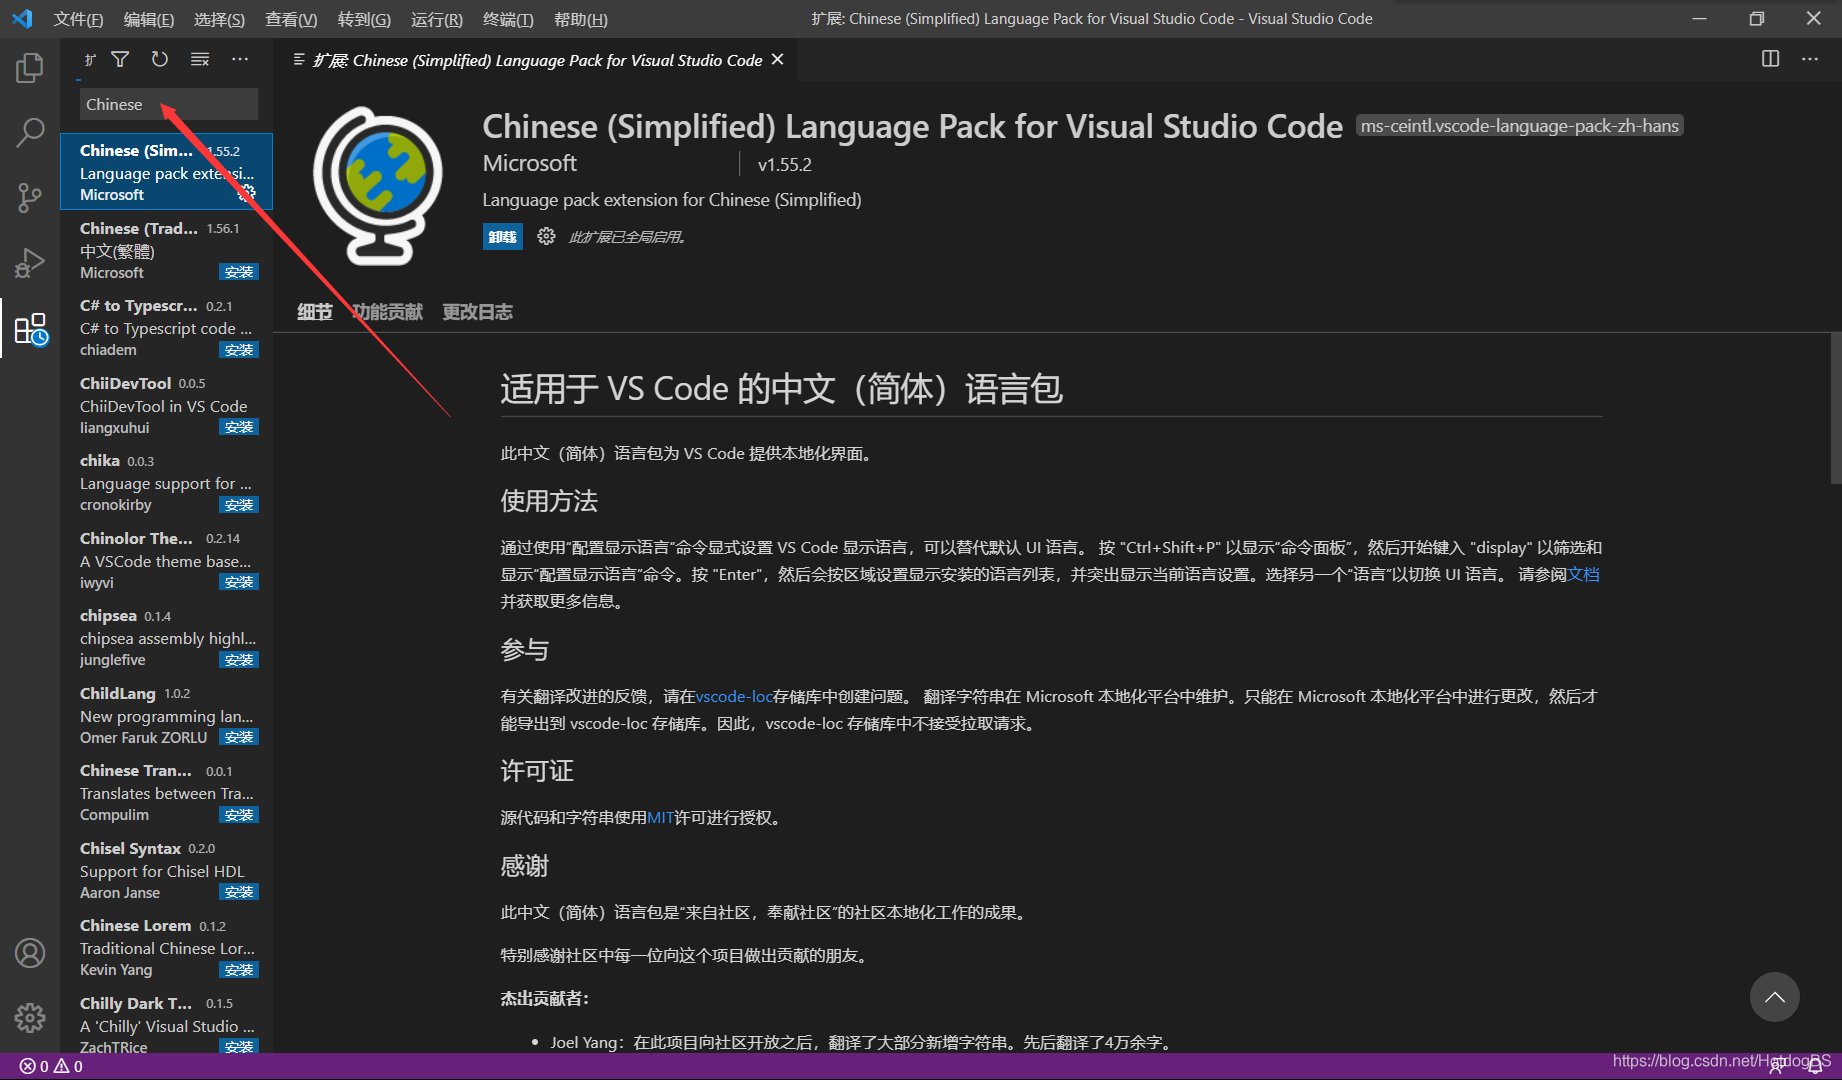1842x1080 pixels.
Task: Click the extension ID badge ms-ceintl
Action: (x=1519, y=126)
